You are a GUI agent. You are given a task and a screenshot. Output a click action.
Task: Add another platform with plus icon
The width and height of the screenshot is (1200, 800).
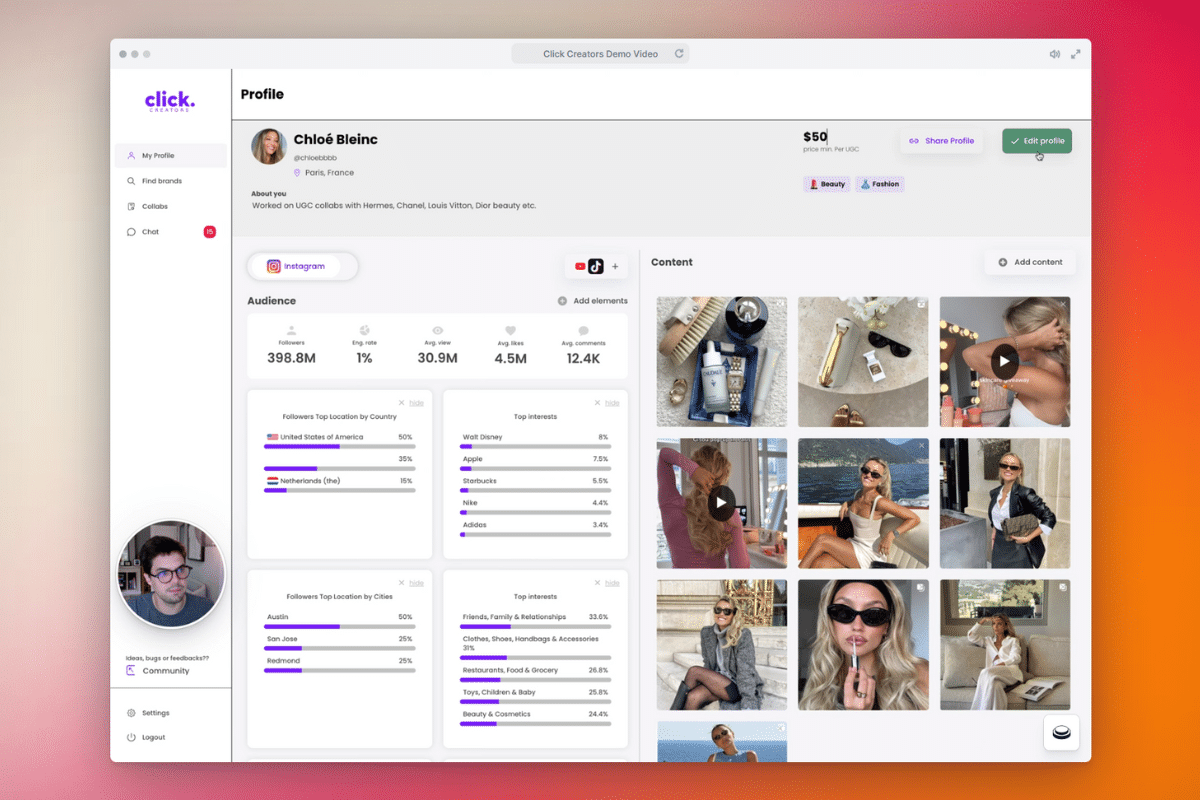(615, 266)
